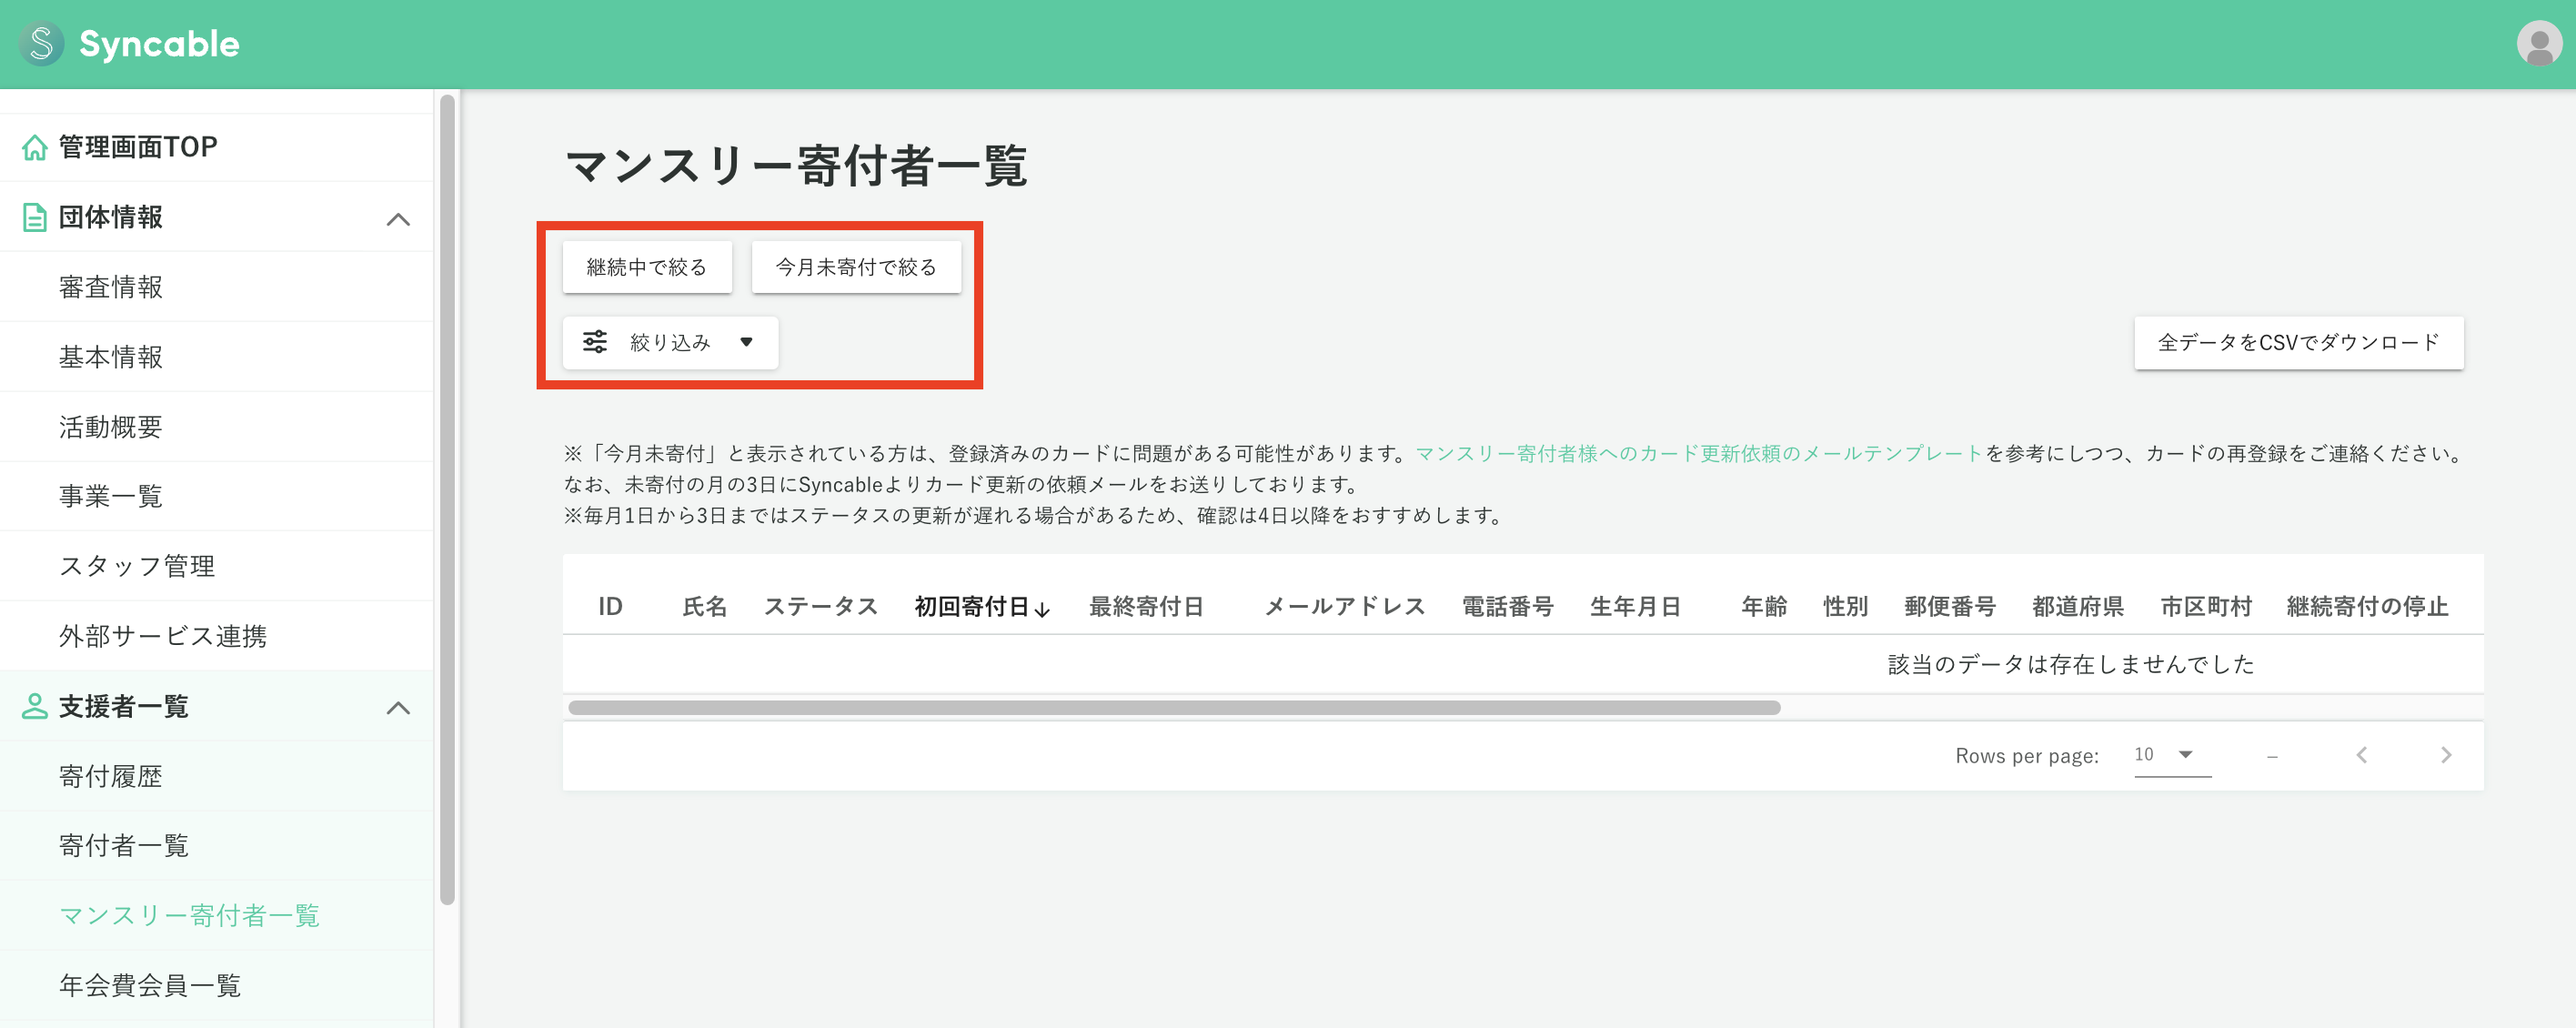Image resolution: width=2576 pixels, height=1028 pixels.
Task: Collapse the 支援者一覧 section
Action: coord(400,707)
